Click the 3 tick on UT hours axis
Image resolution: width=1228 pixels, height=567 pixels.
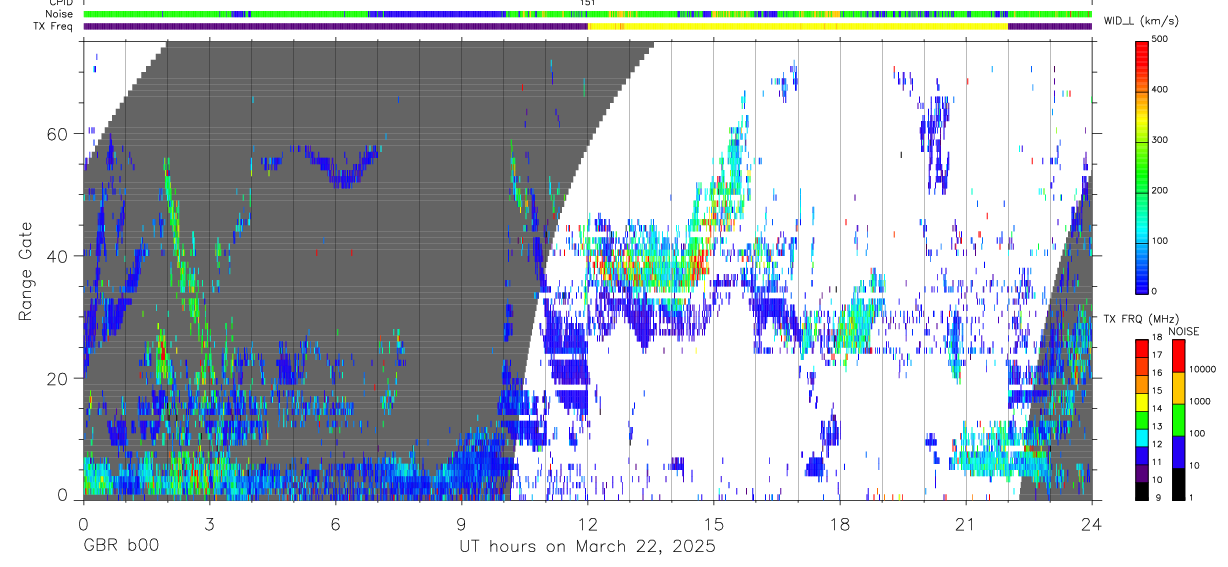(x=209, y=524)
